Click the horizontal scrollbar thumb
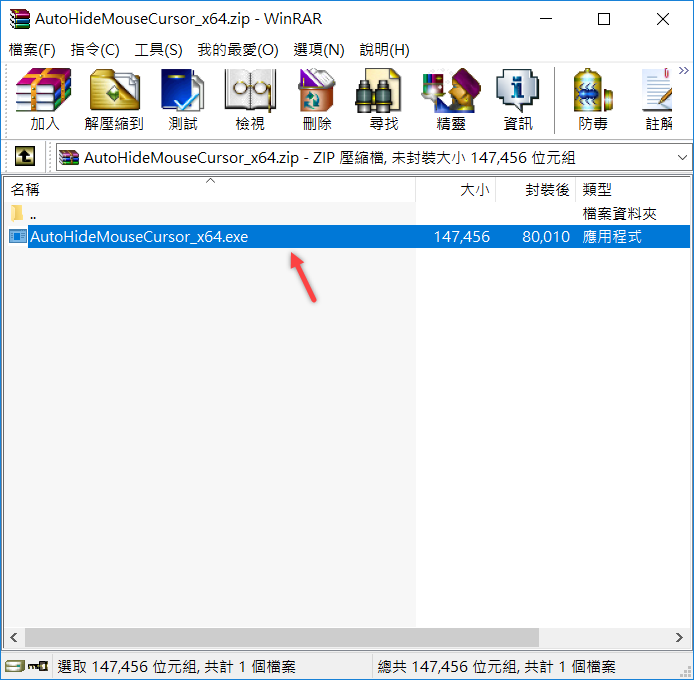 coord(281,638)
